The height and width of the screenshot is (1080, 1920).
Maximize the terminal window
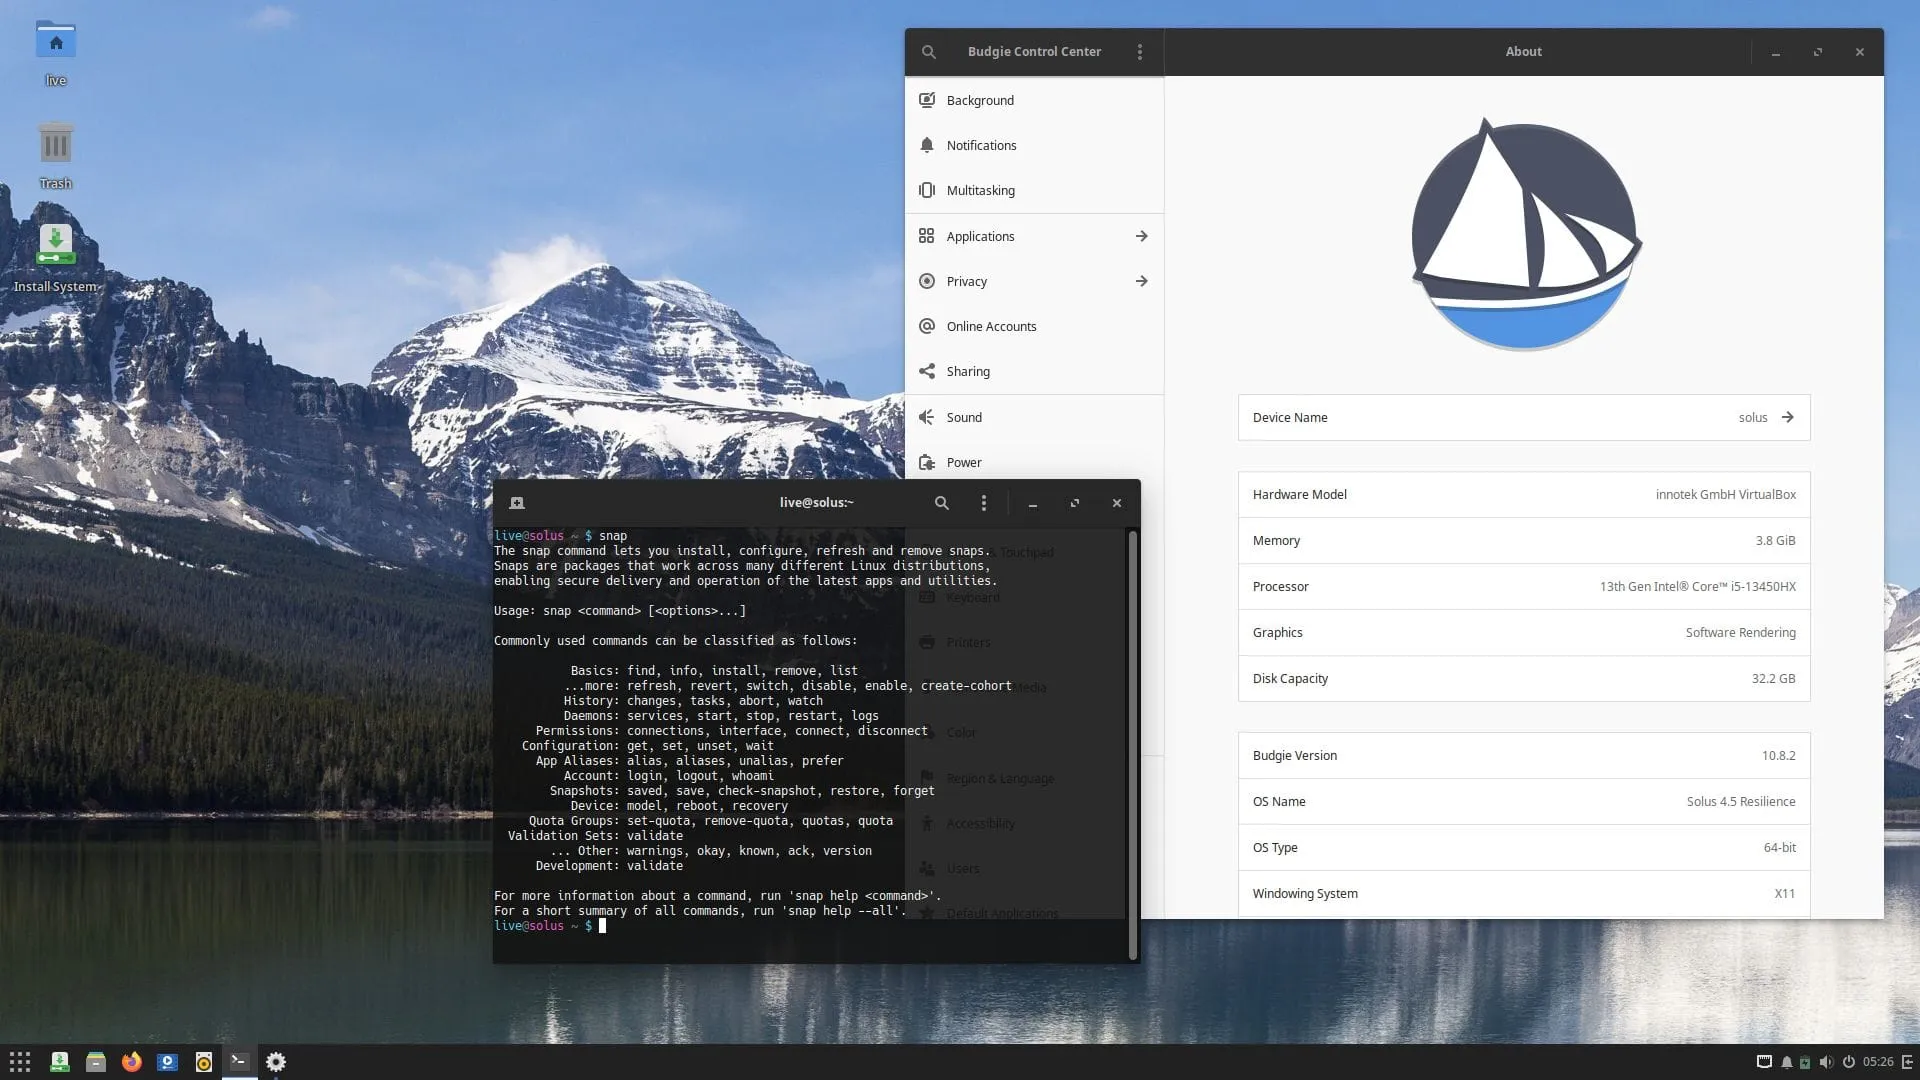(1075, 503)
